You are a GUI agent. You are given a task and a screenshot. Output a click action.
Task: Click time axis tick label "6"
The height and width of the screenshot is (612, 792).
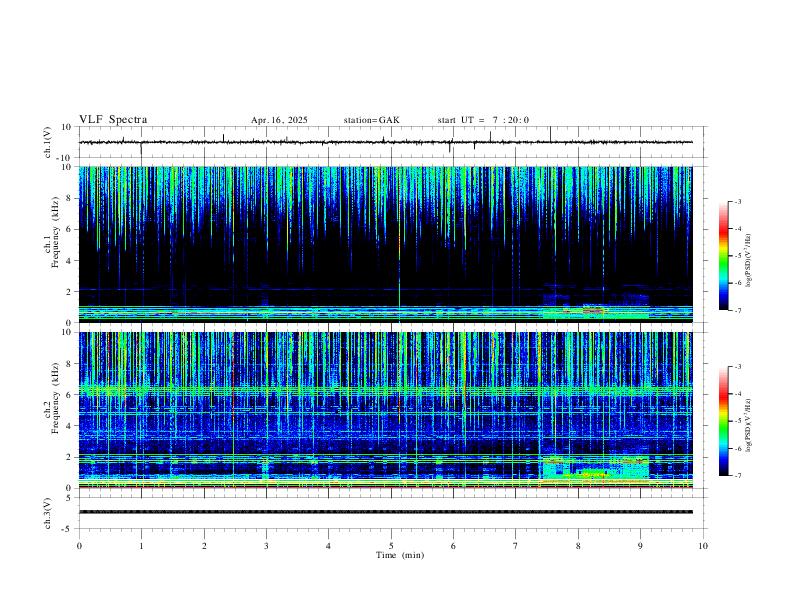(x=453, y=546)
